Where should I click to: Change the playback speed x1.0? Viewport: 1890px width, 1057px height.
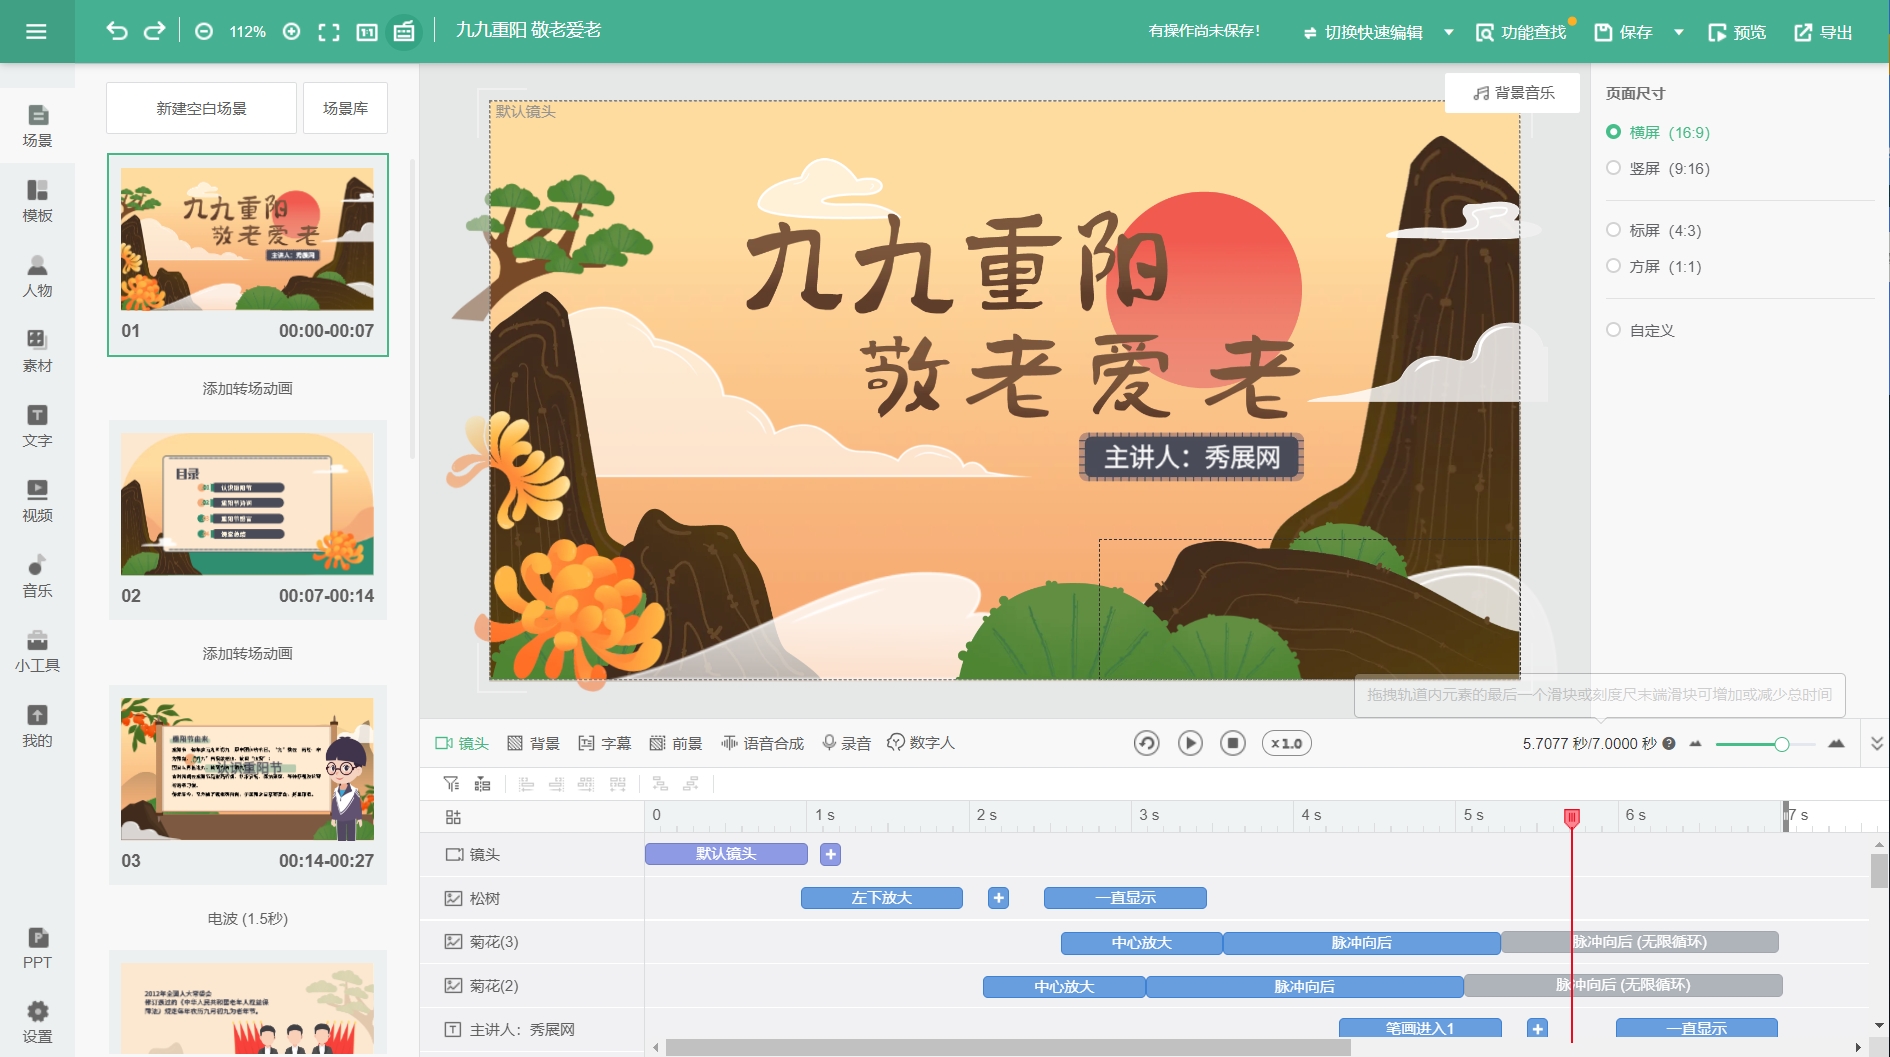pos(1286,743)
